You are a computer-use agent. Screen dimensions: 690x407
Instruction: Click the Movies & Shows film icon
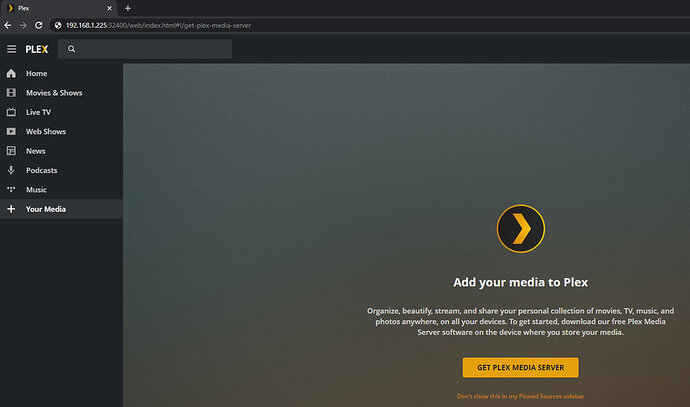tap(11, 93)
